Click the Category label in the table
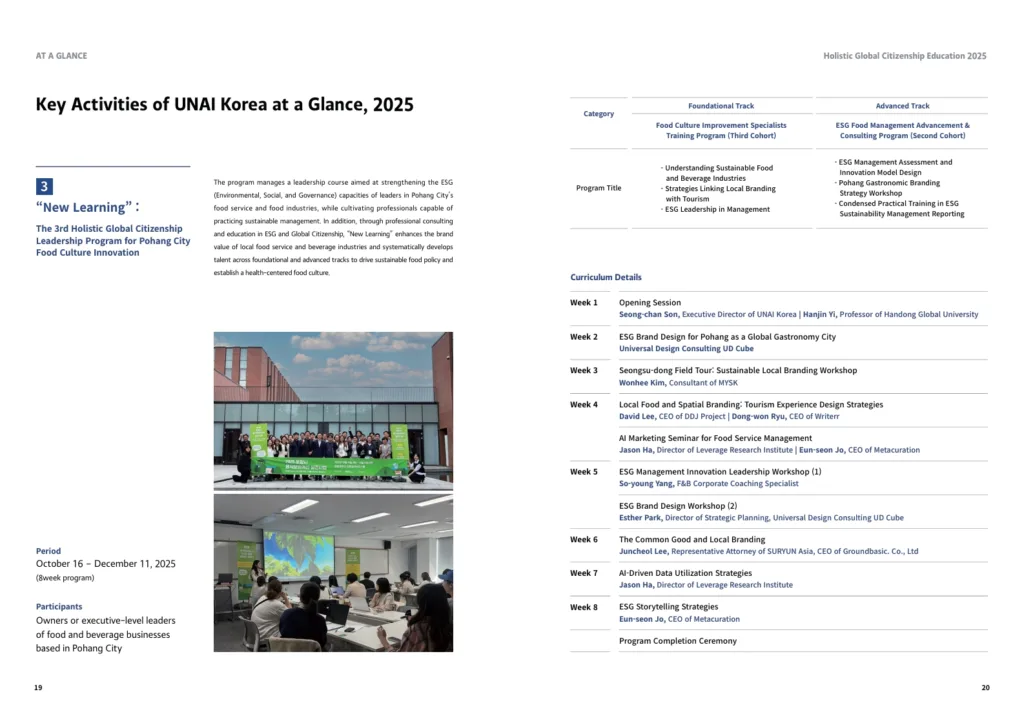This screenshot has height=725, width=1024. [598, 114]
